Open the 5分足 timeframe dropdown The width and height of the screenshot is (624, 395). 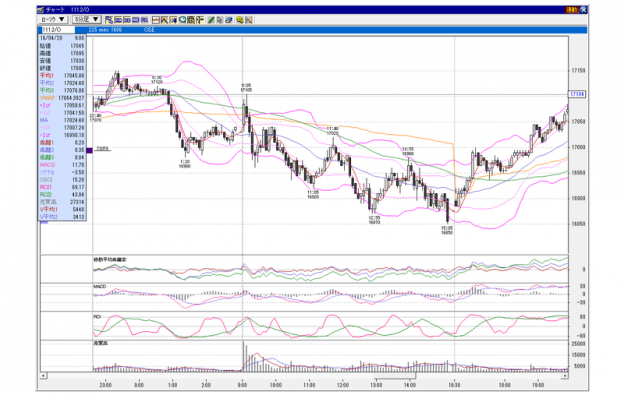coord(87,19)
